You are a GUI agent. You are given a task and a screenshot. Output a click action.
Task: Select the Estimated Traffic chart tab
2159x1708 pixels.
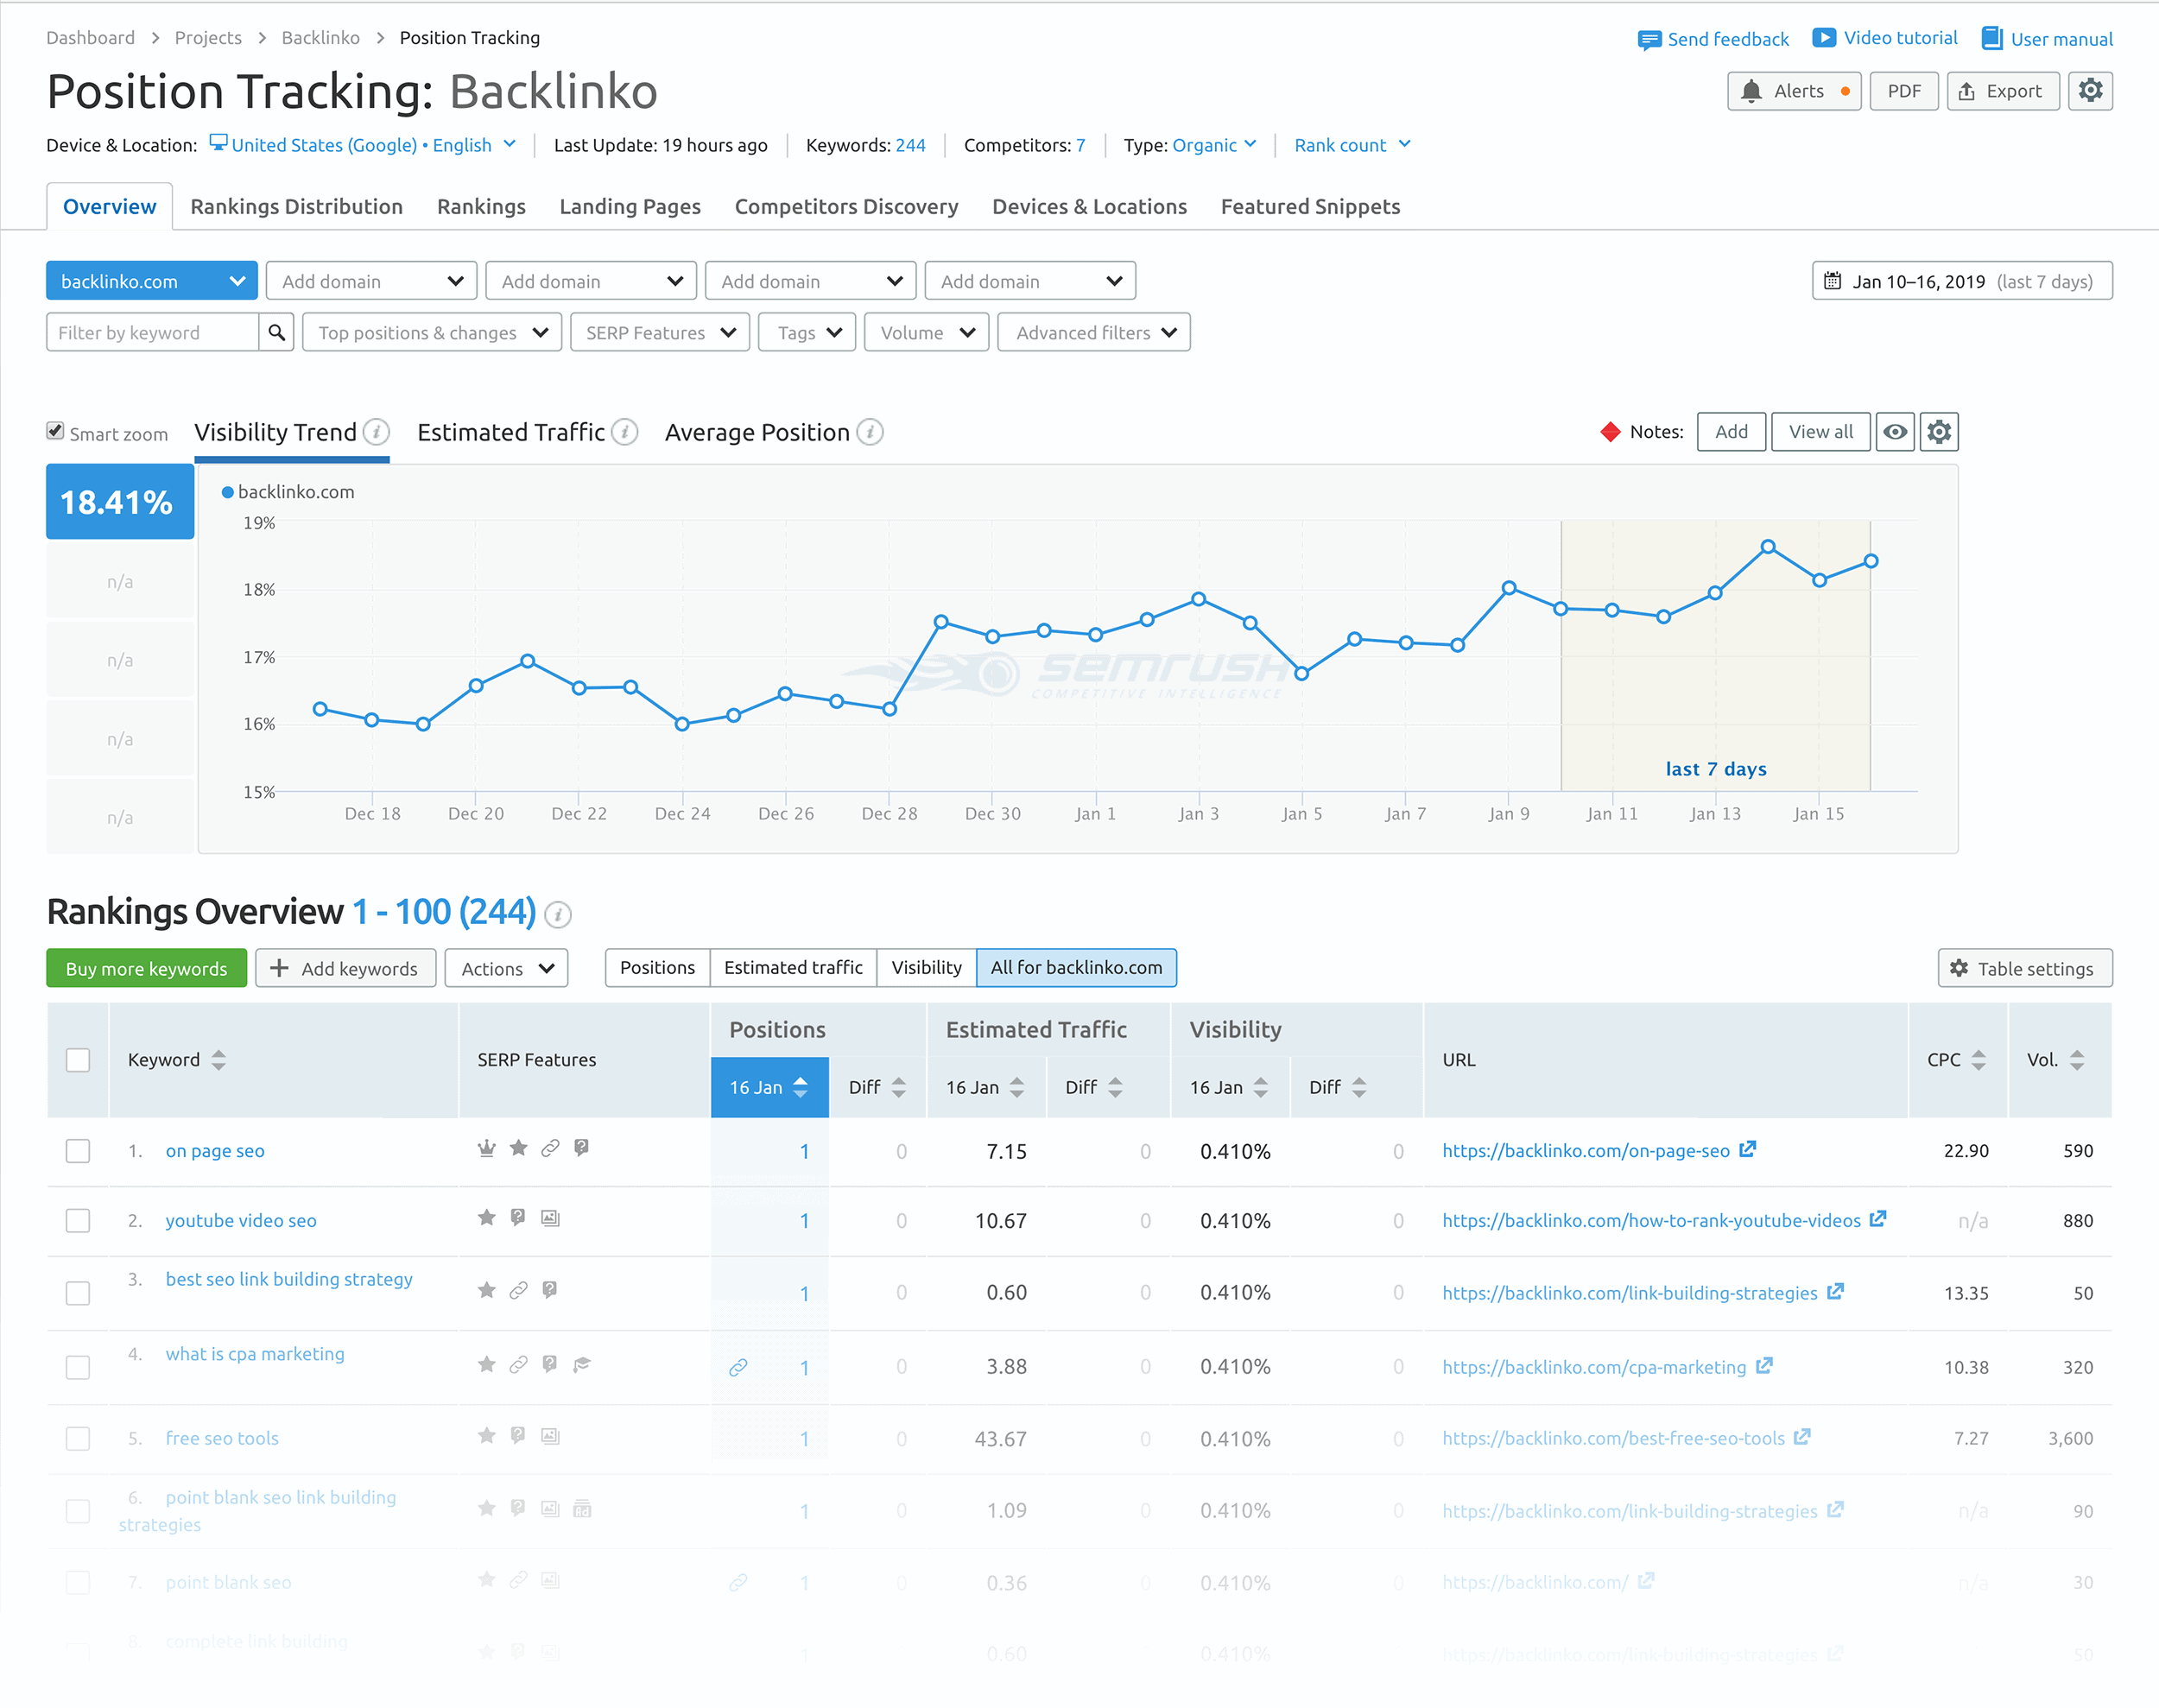coord(511,432)
